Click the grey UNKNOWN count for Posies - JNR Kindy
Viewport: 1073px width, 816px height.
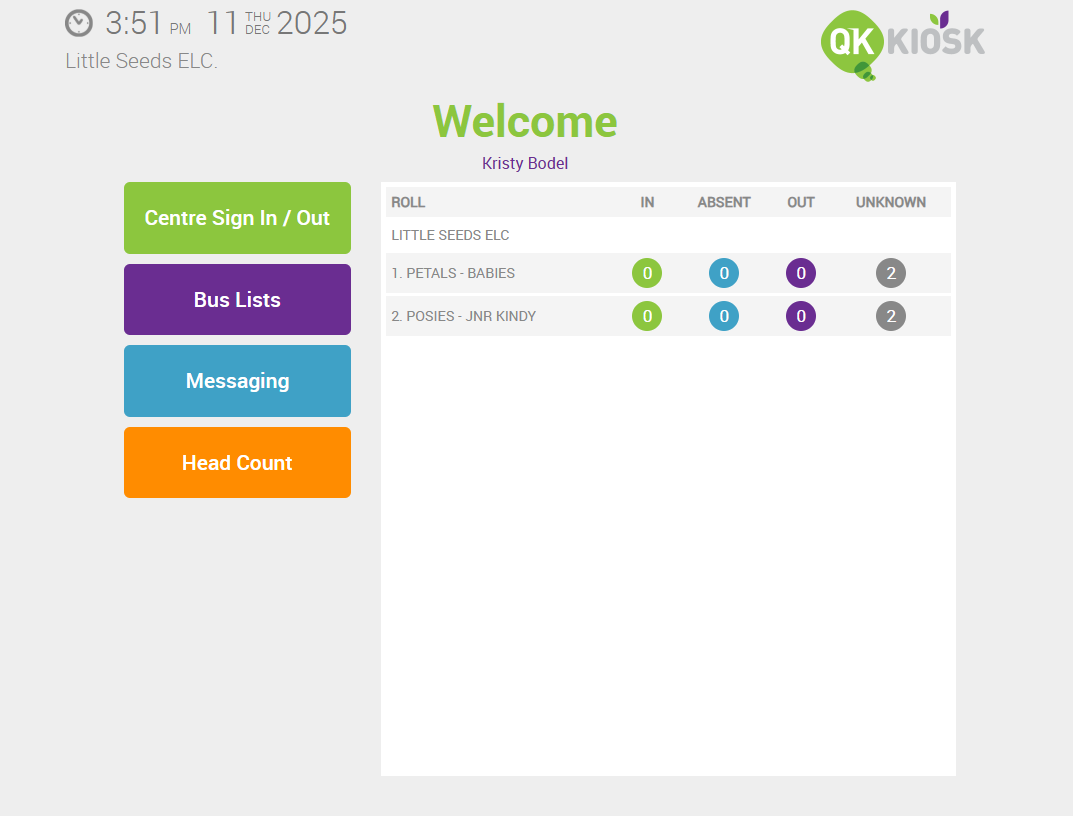point(891,316)
